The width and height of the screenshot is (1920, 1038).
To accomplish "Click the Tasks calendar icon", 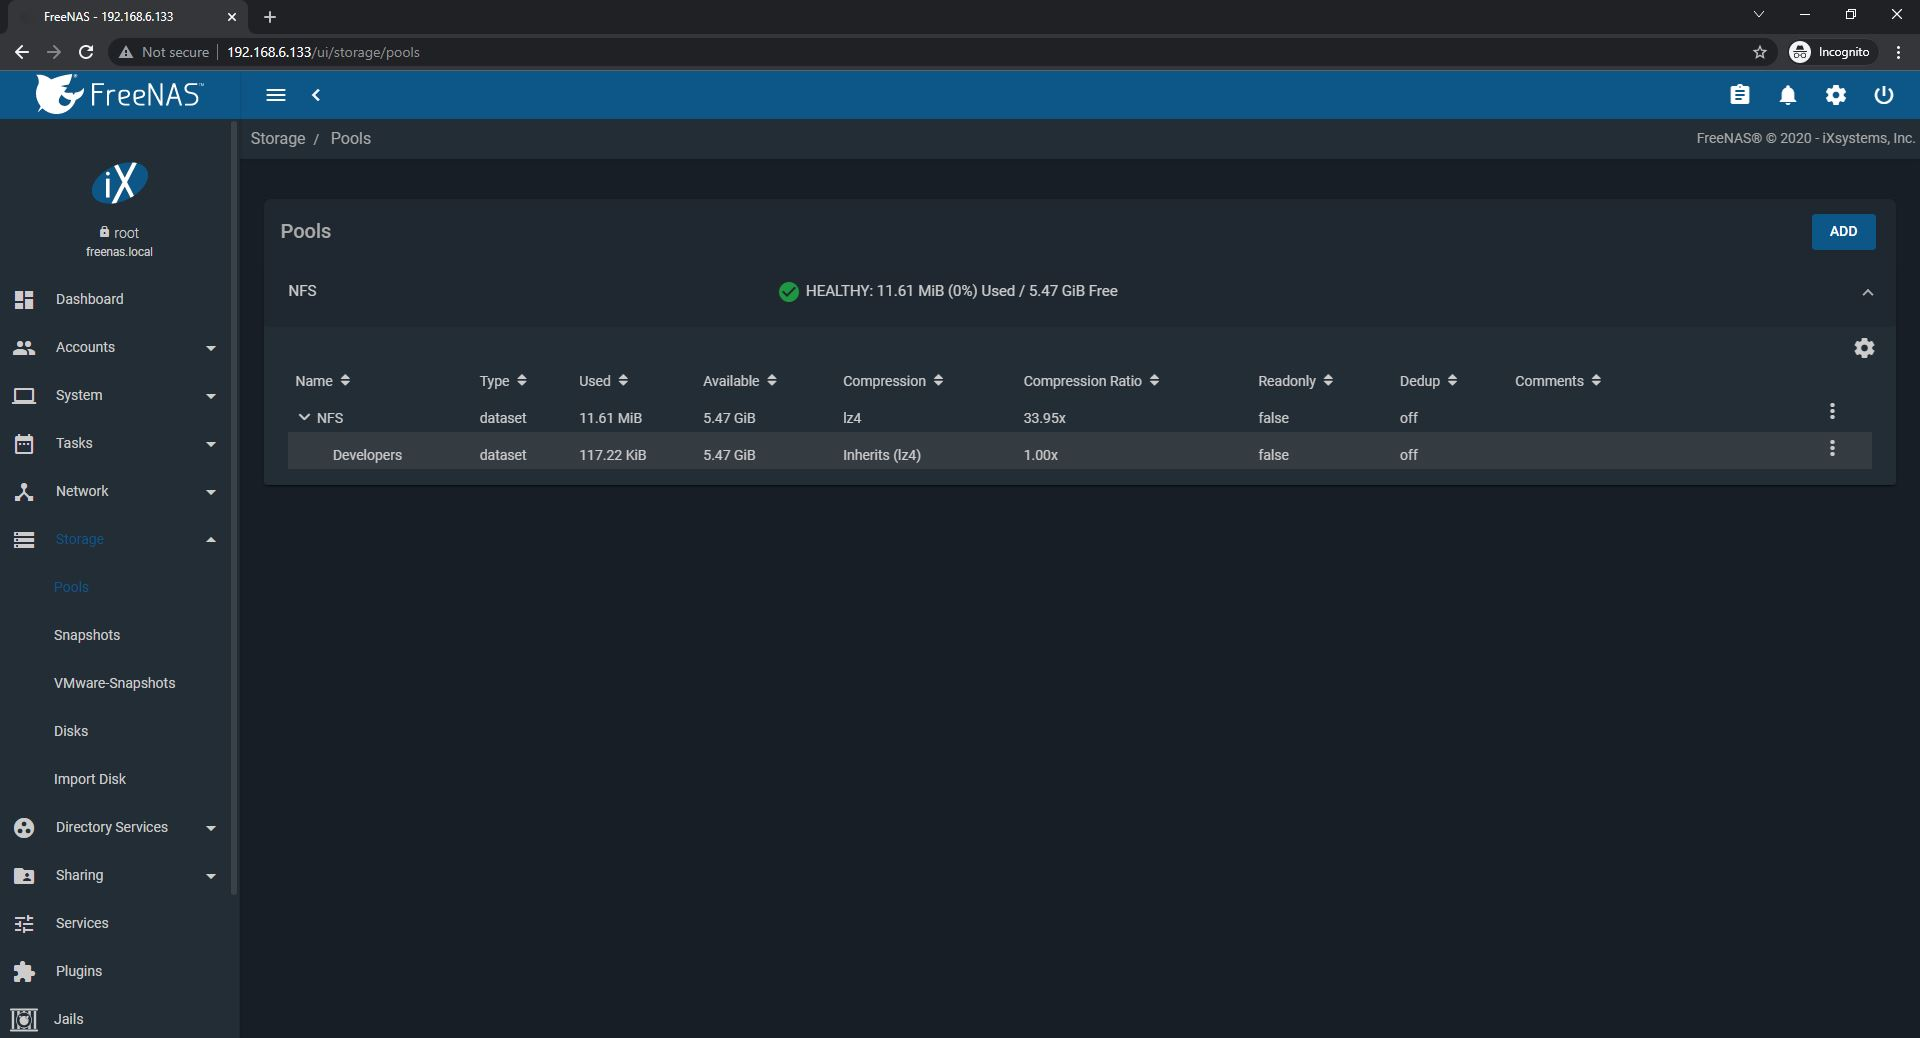I will click(24, 443).
